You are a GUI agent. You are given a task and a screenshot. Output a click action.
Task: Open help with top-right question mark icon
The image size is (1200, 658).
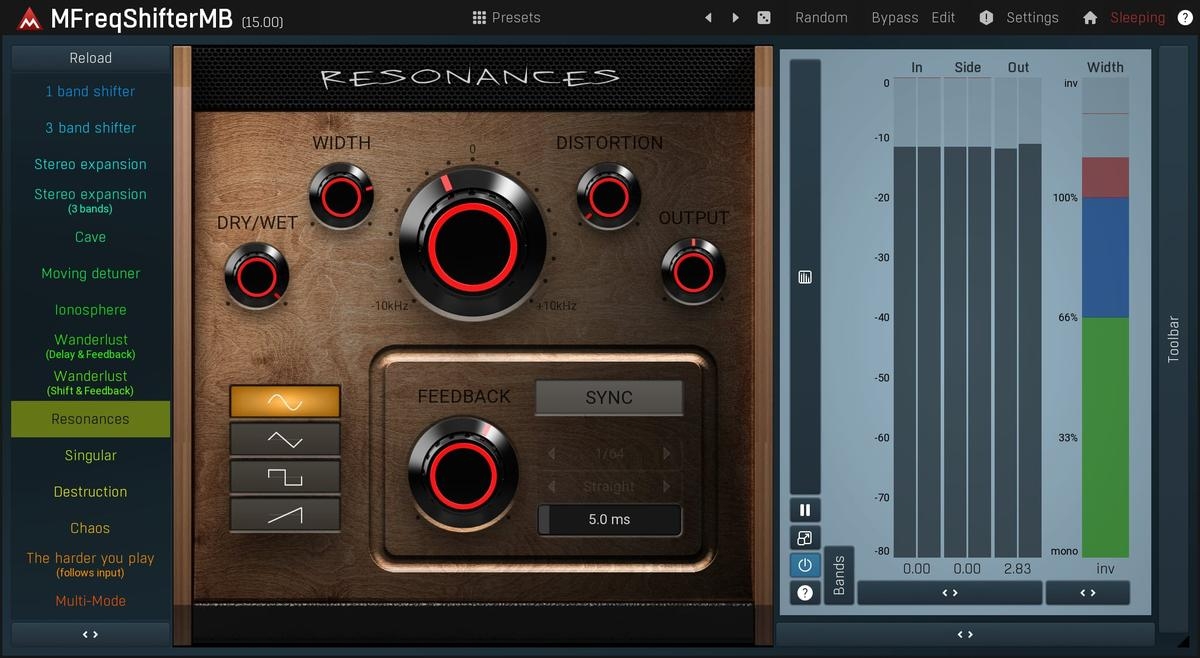(1185, 18)
